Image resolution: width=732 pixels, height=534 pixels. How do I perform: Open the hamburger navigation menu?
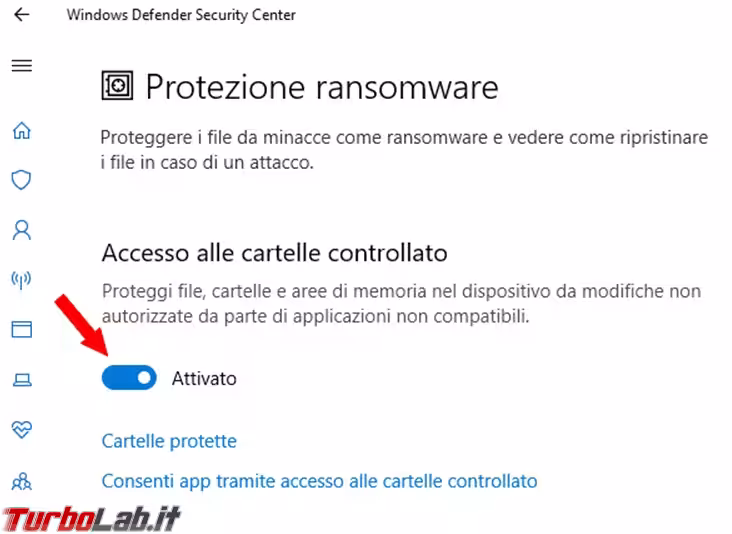21,66
